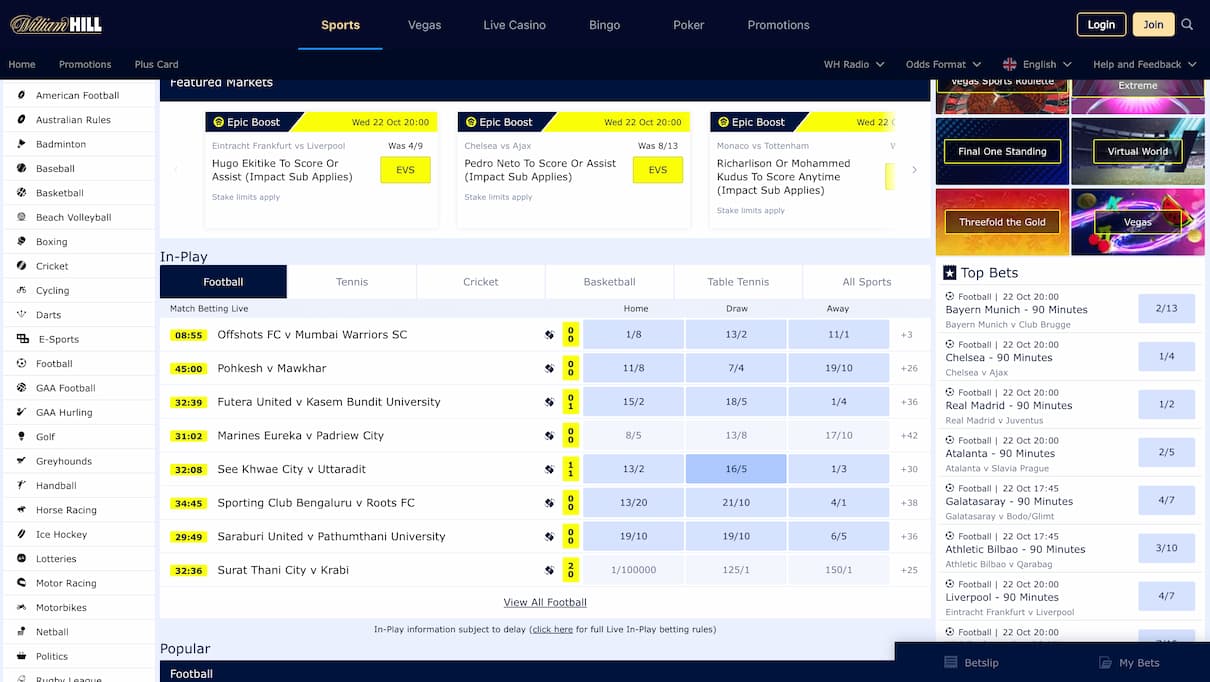Open the View All Football link

point(545,602)
